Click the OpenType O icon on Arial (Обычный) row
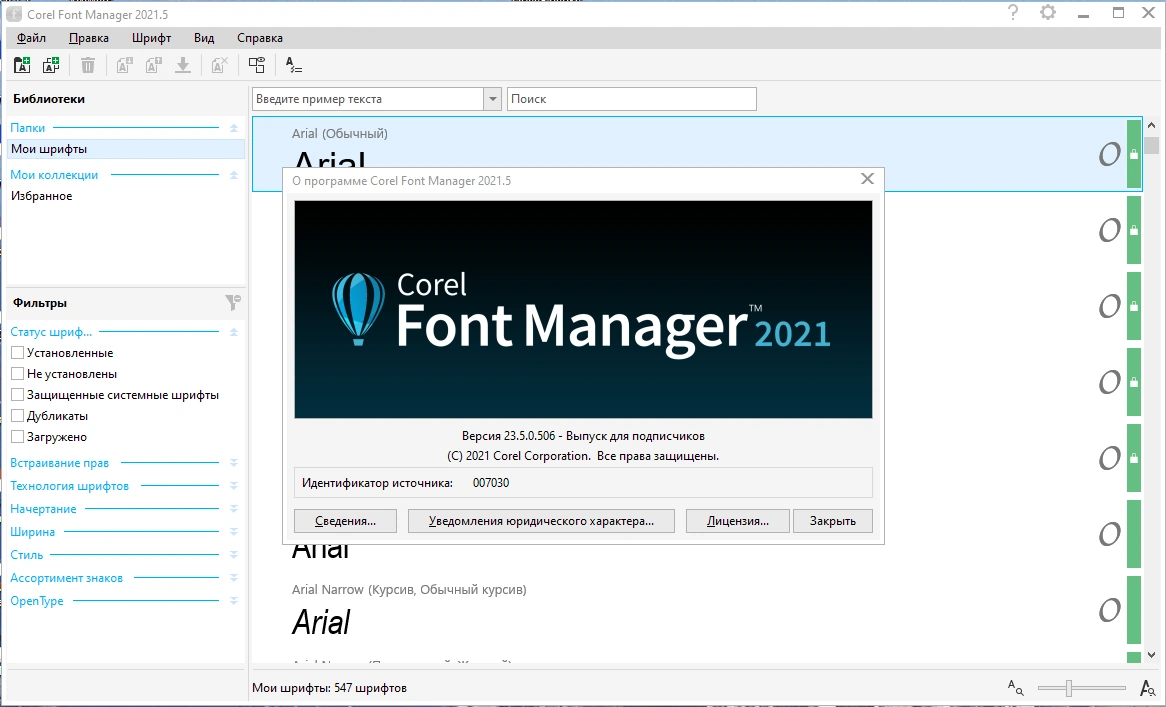Image resolution: width=1166 pixels, height=707 pixels. click(1109, 154)
